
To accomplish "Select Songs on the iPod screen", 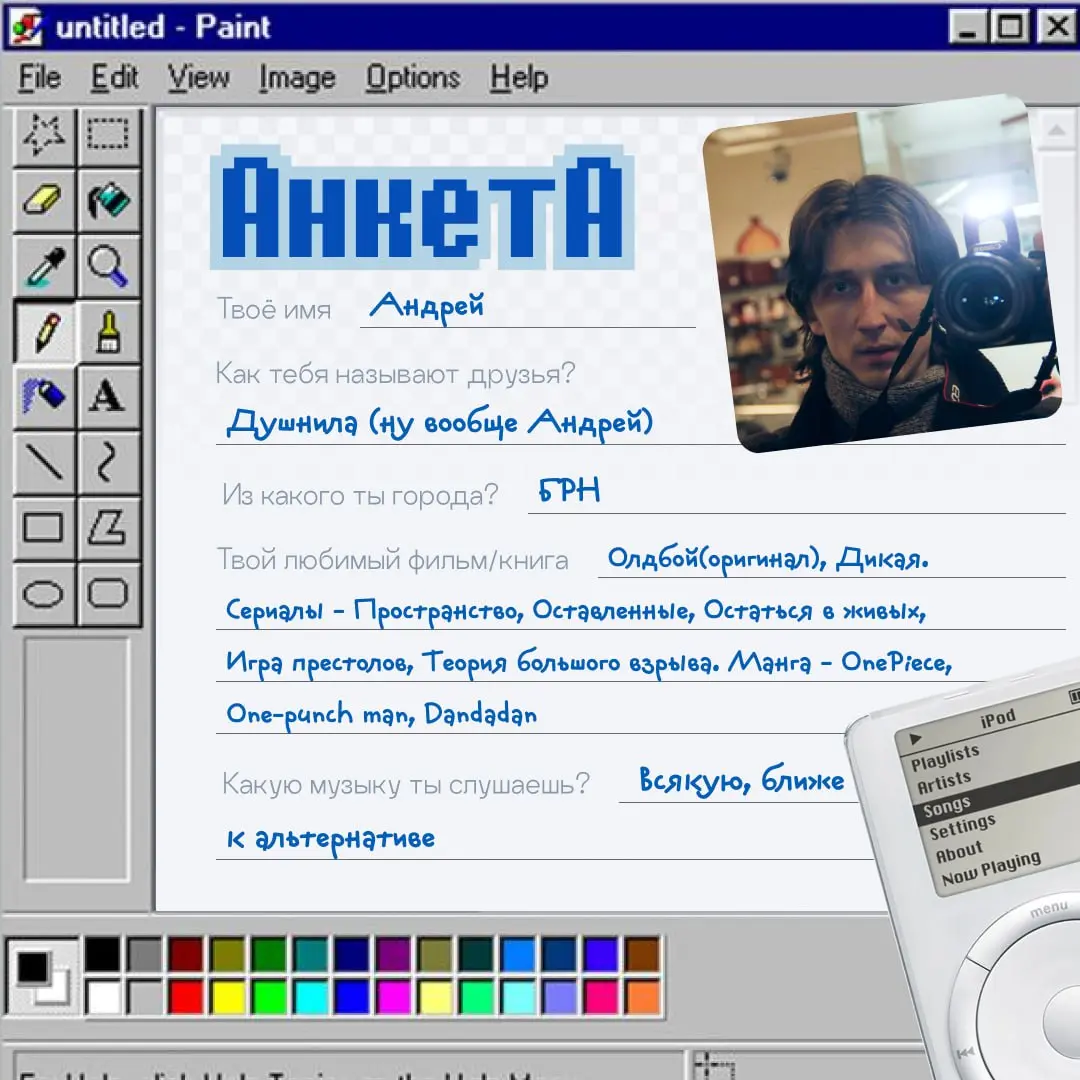I will tap(946, 807).
